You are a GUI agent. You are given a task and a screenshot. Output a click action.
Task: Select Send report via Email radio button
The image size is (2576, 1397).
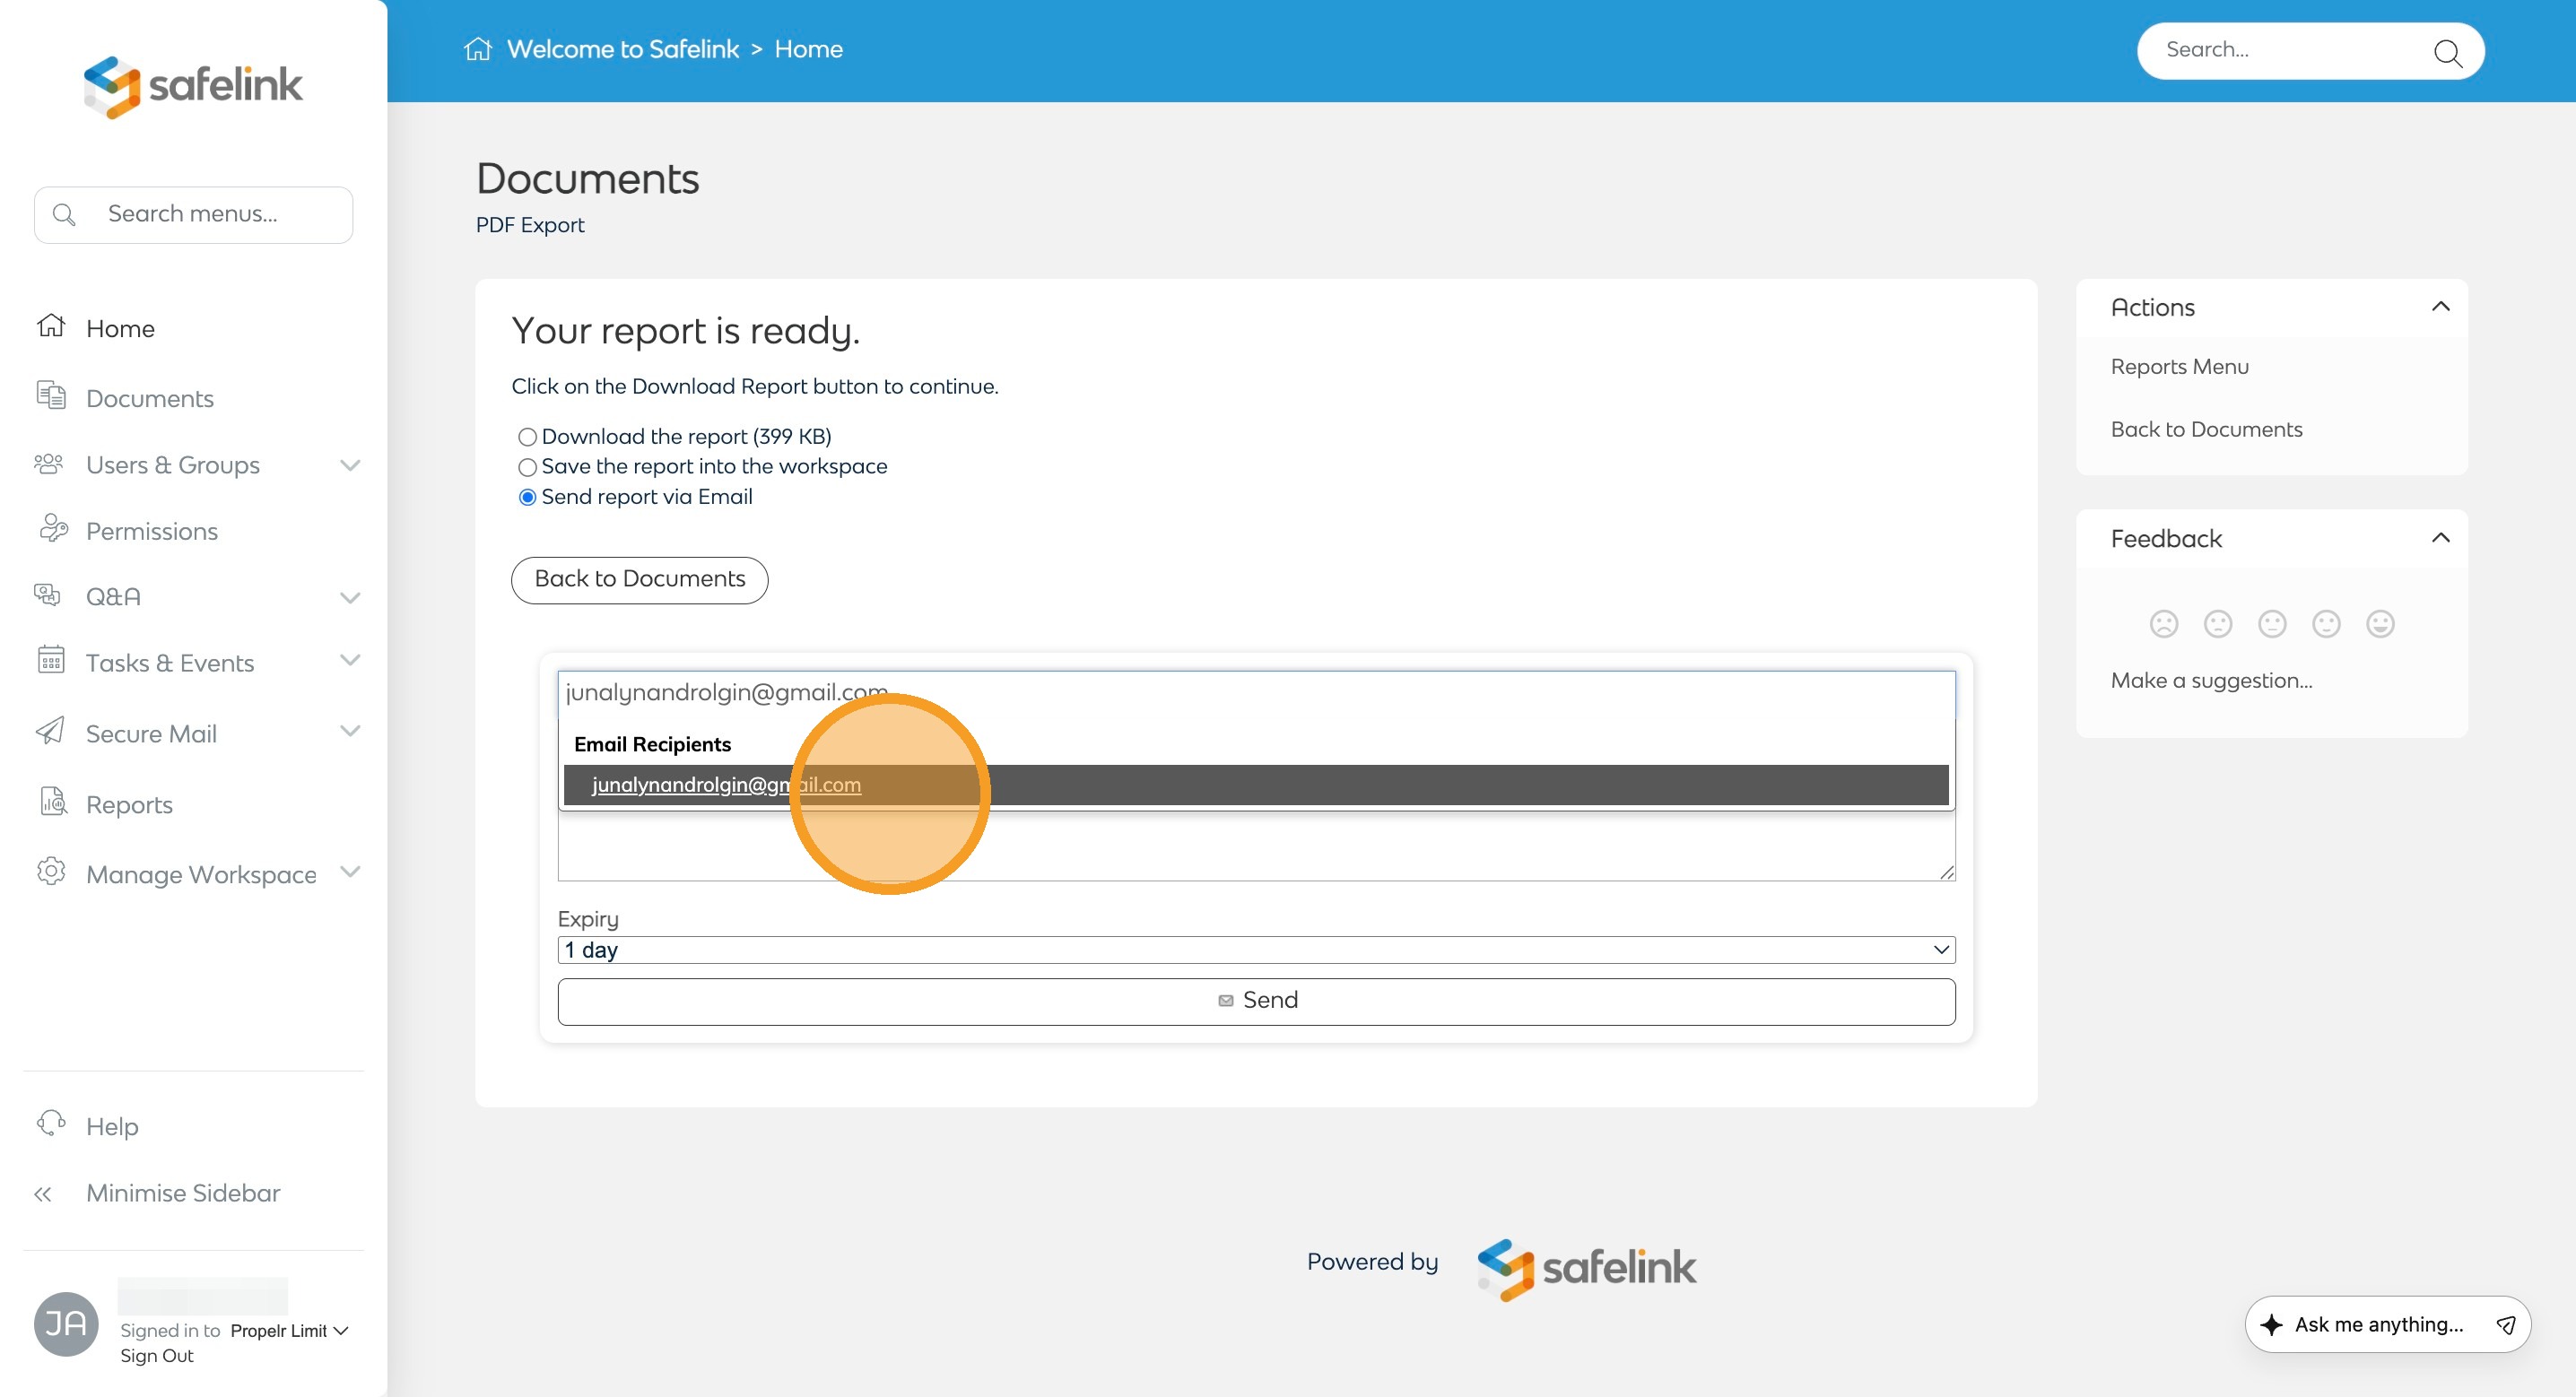[527, 497]
